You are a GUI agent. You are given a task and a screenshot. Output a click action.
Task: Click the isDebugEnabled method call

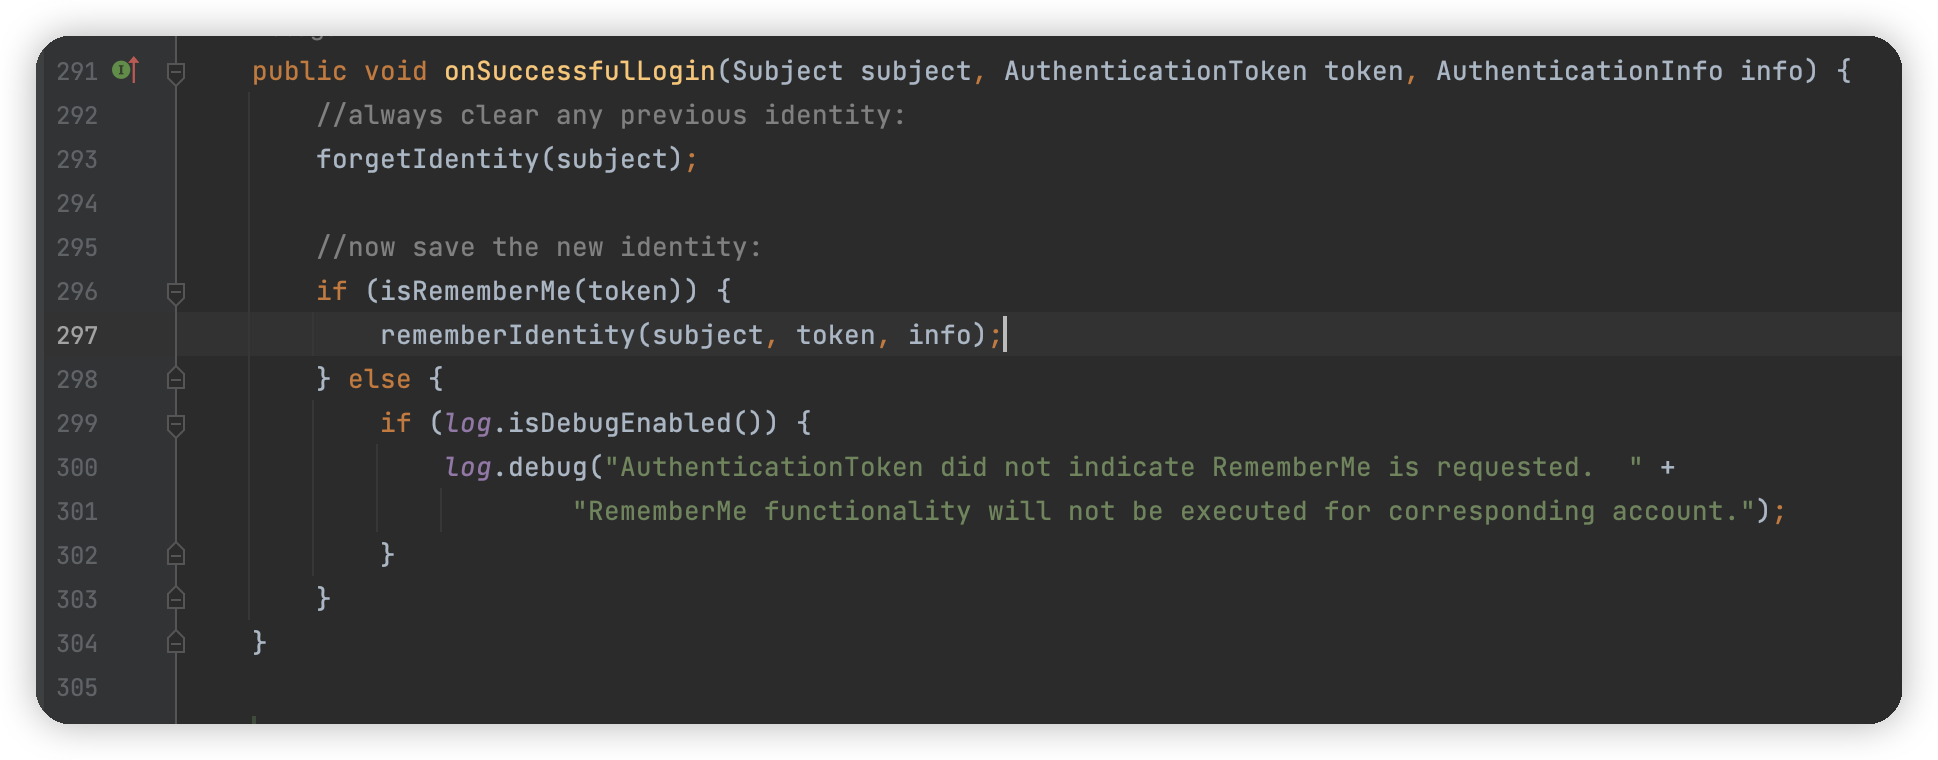pos(619,423)
